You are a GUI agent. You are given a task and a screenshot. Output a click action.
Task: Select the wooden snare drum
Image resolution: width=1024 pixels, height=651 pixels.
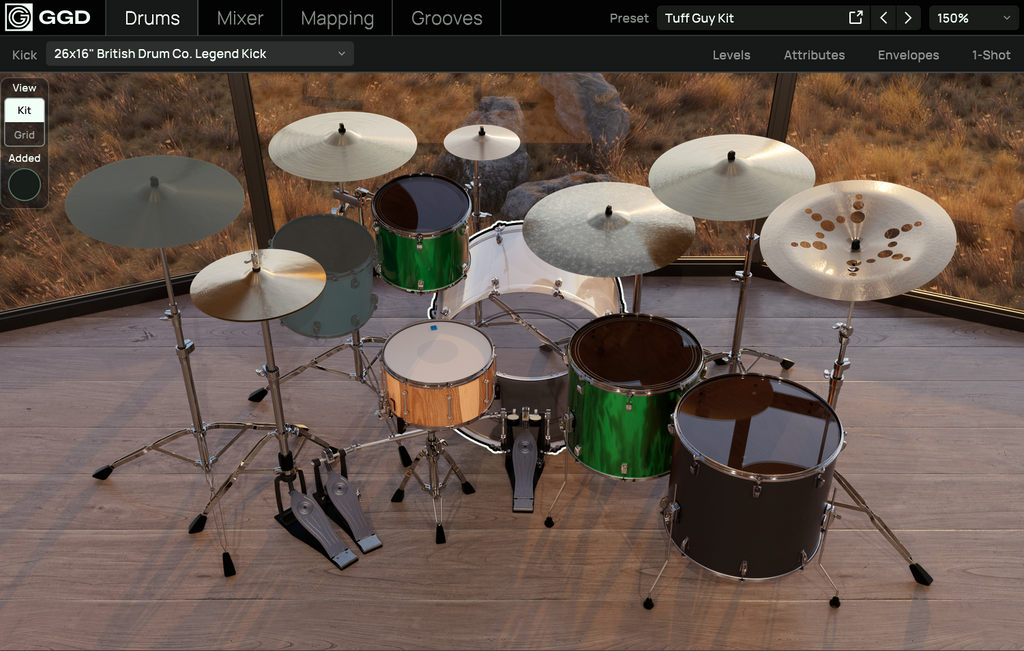[x=438, y=372]
